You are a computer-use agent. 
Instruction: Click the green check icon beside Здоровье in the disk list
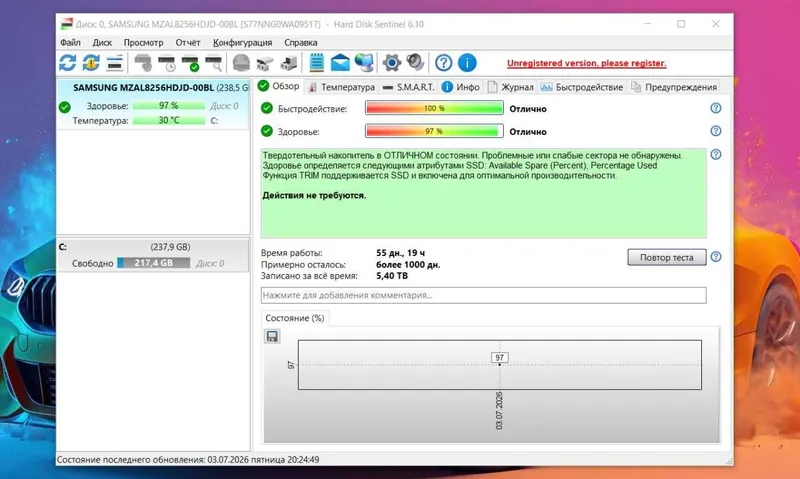tap(65, 107)
